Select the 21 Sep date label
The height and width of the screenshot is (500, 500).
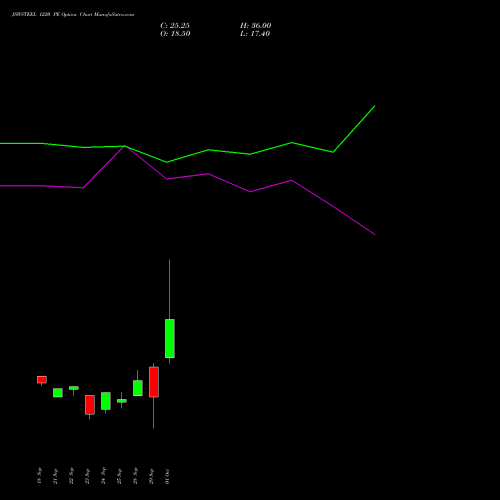click(56, 476)
